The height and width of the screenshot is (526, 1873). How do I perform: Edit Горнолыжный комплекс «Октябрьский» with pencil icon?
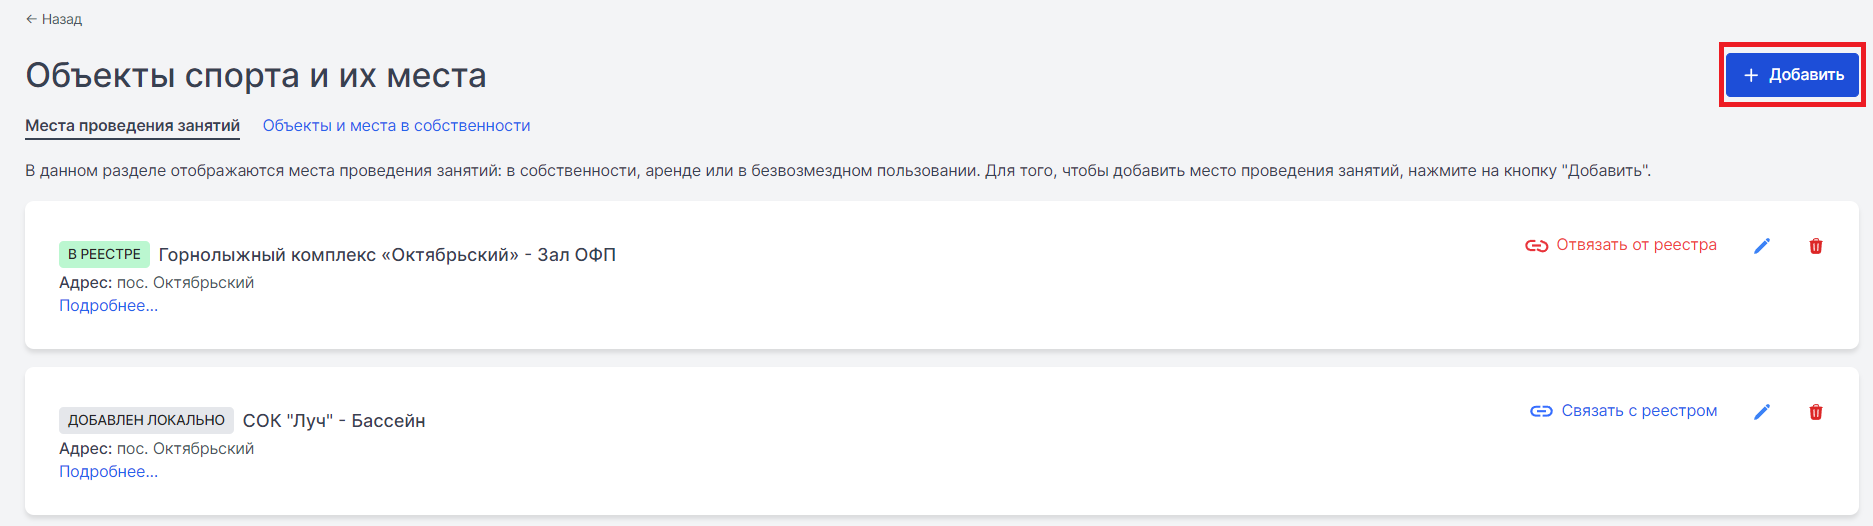1762,246
